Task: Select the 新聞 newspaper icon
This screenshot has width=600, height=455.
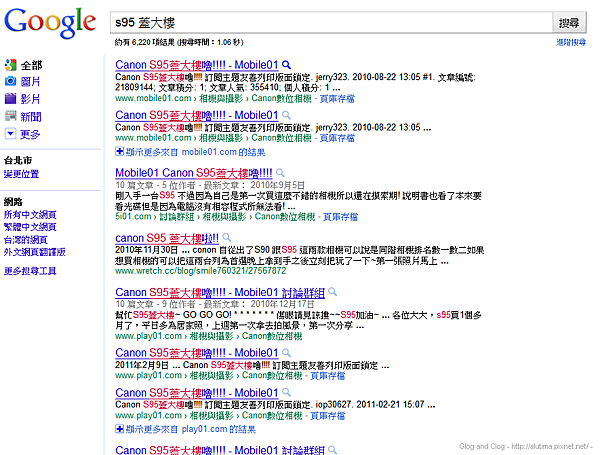Action: pyautogui.click(x=10, y=116)
